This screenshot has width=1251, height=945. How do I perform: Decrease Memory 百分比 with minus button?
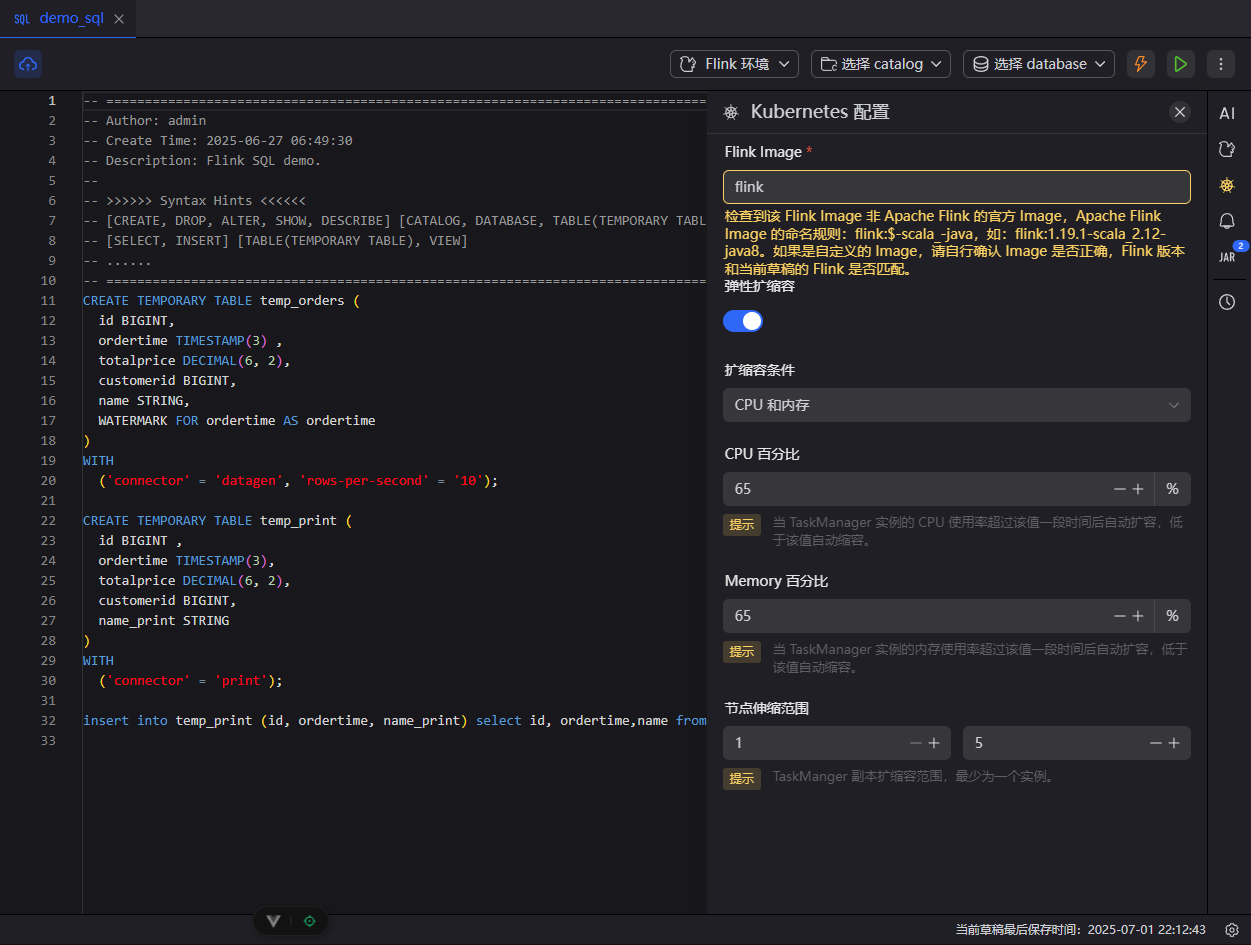coord(1119,616)
